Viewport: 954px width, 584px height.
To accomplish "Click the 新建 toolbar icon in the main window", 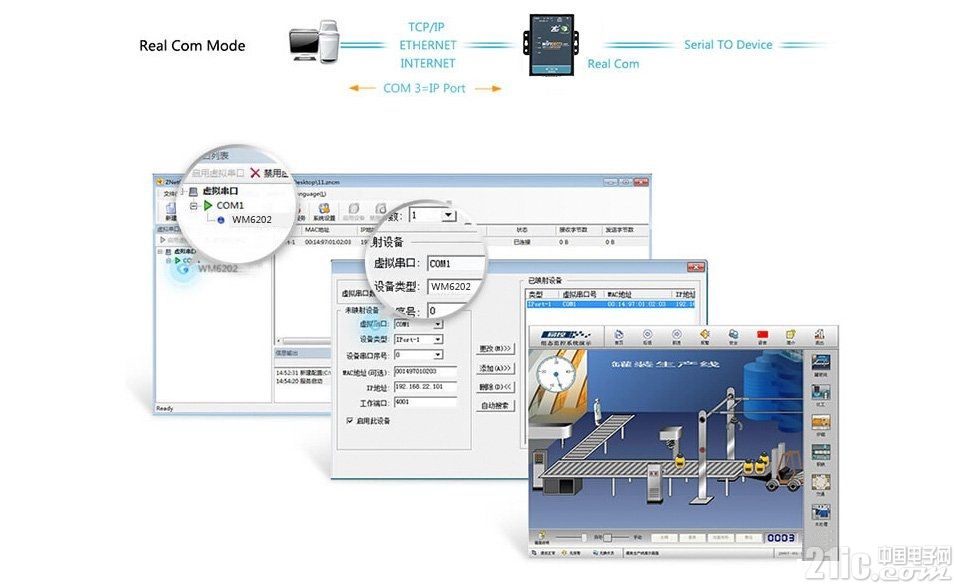I will coord(171,210).
